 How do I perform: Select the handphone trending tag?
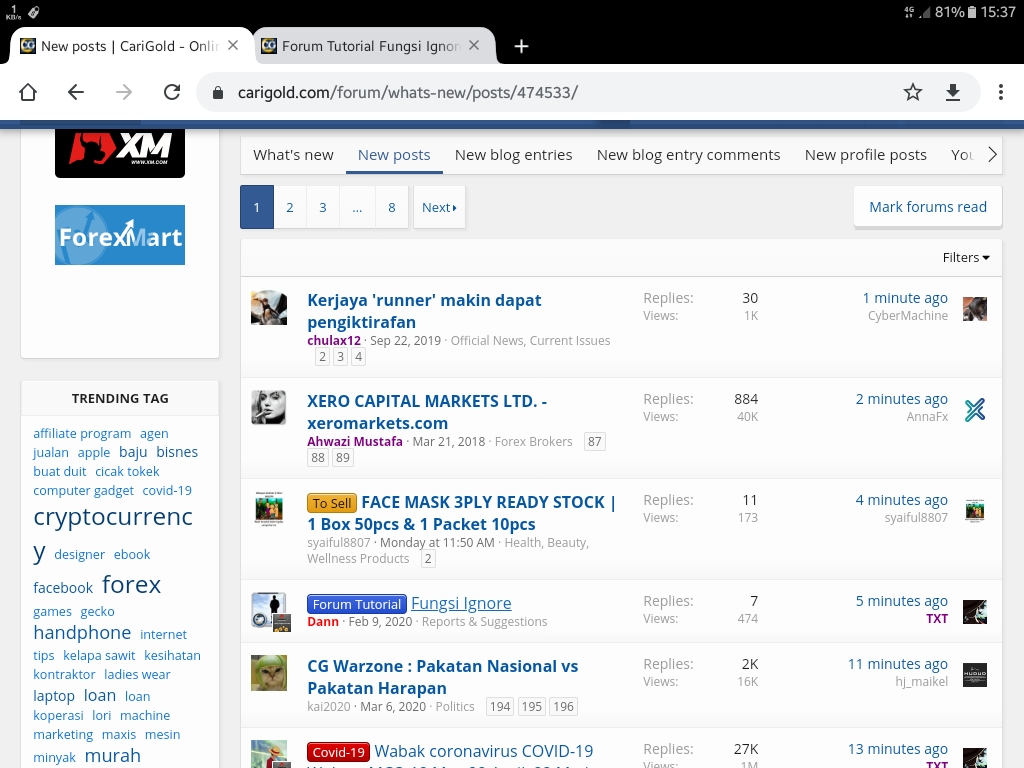click(82, 633)
